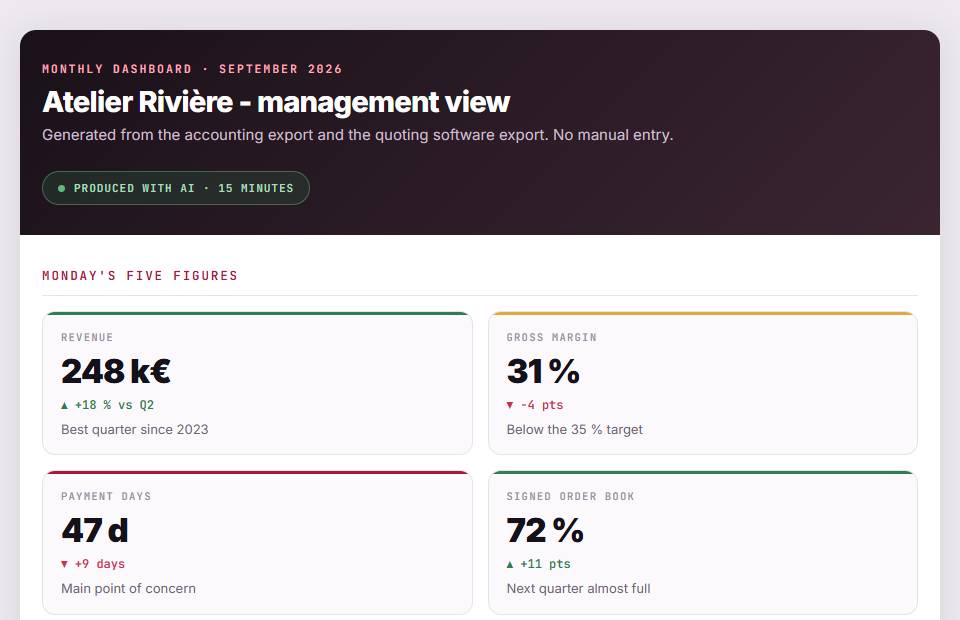Click the Payment Days card label

(x=106, y=496)
